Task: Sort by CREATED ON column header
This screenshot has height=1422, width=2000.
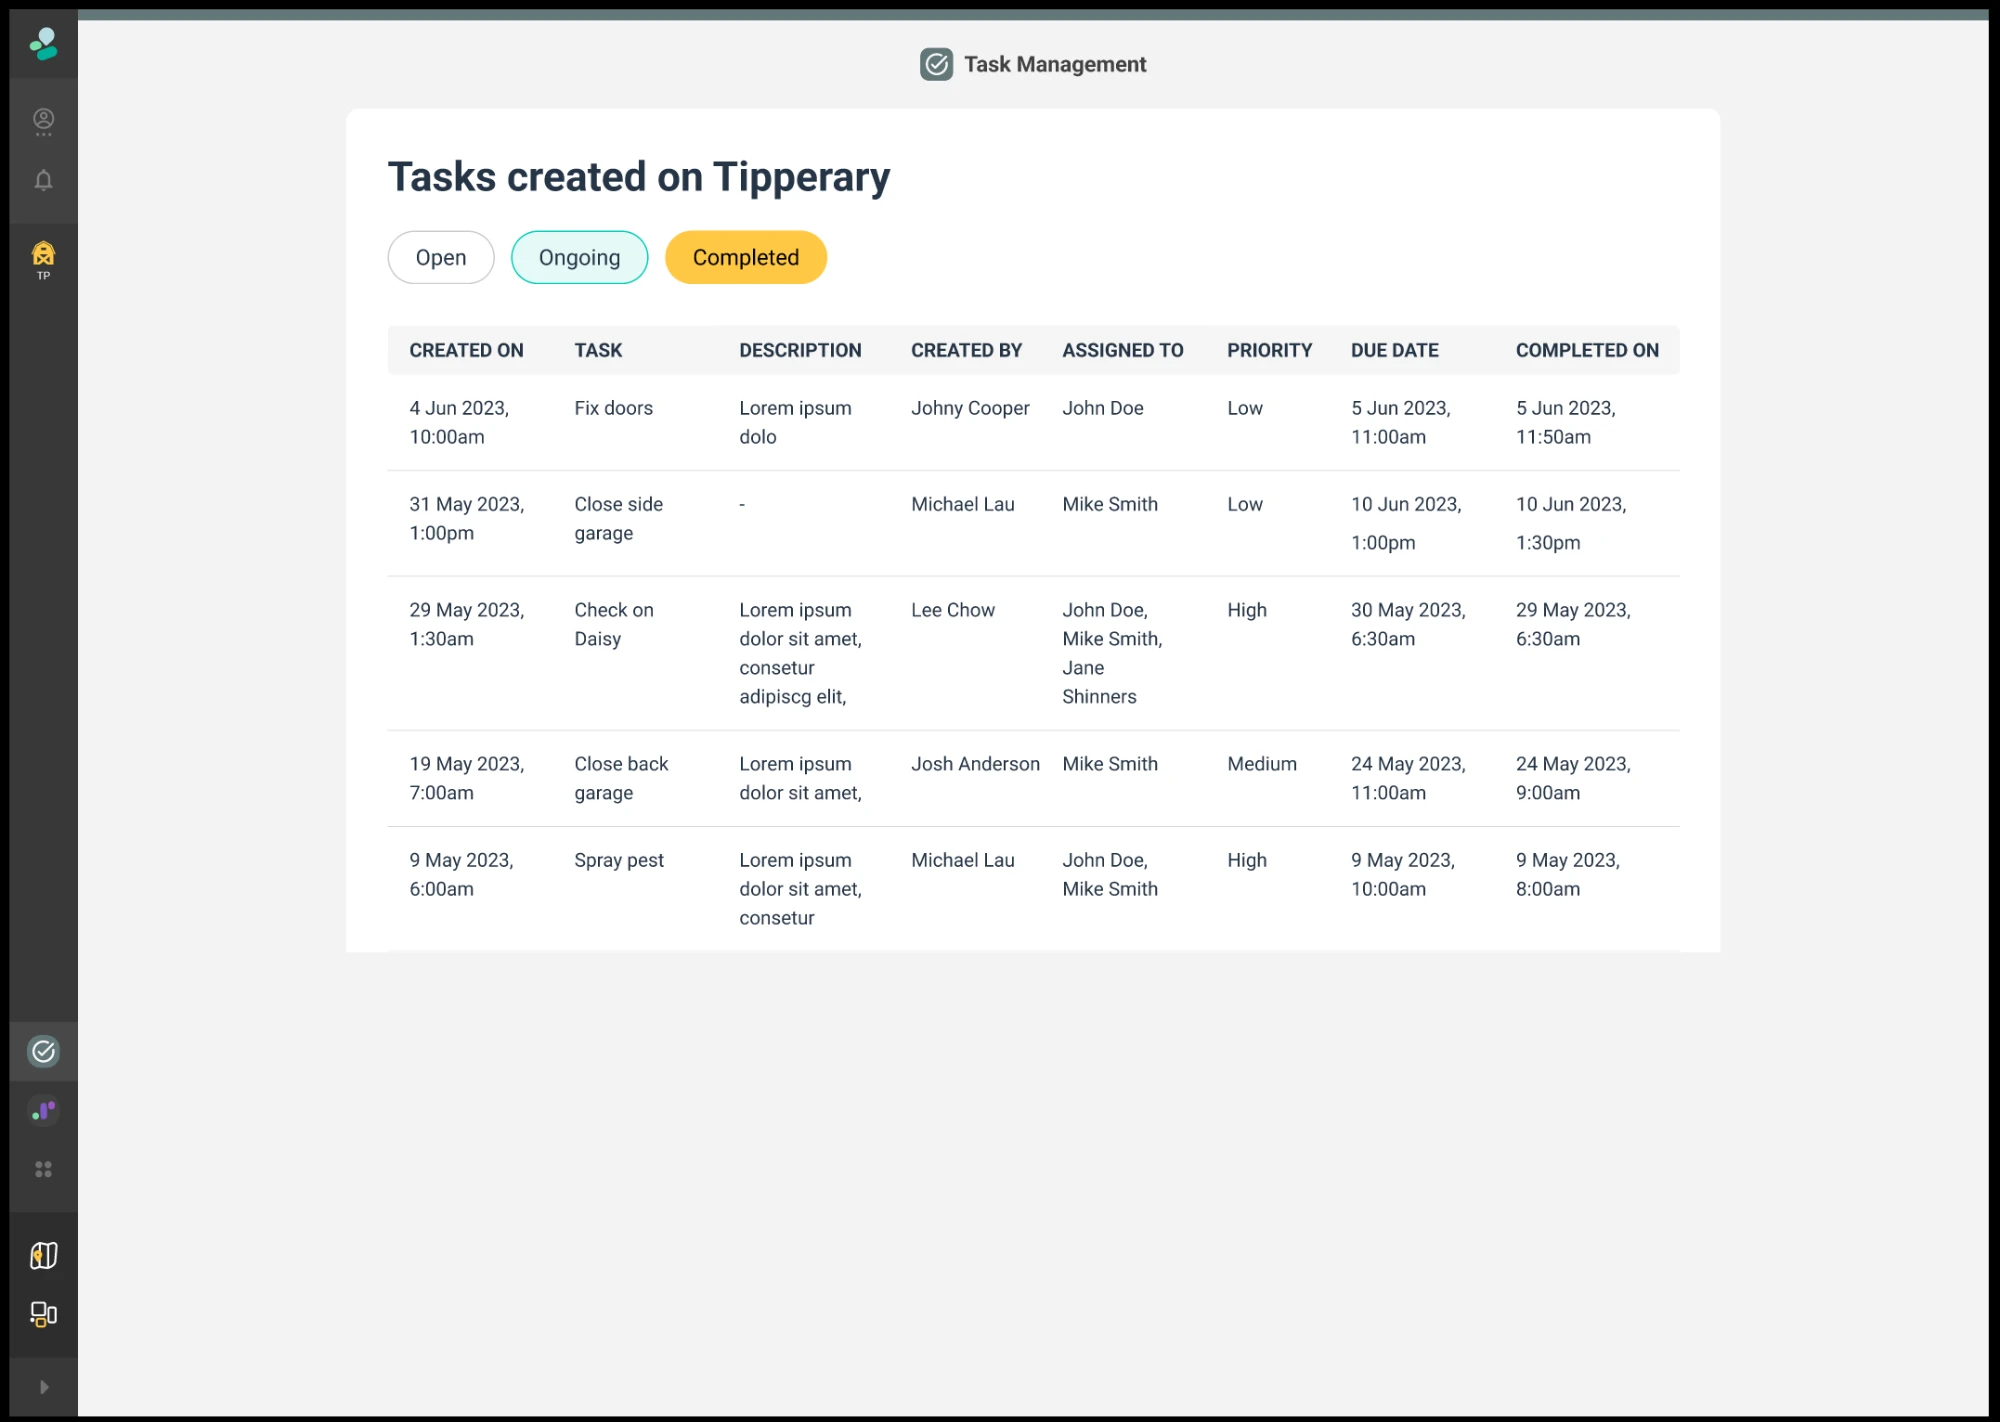Action: pos(466,350)
